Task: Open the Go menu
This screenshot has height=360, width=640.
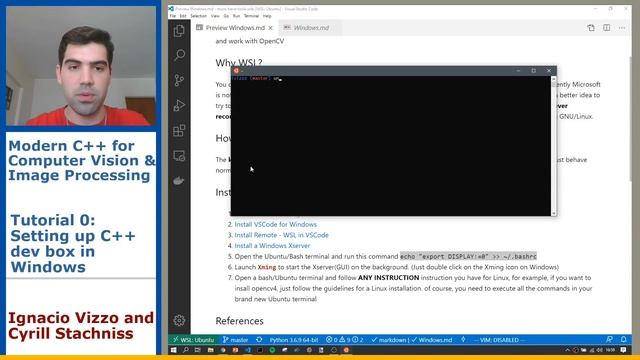Action: [x=226, y=16]
